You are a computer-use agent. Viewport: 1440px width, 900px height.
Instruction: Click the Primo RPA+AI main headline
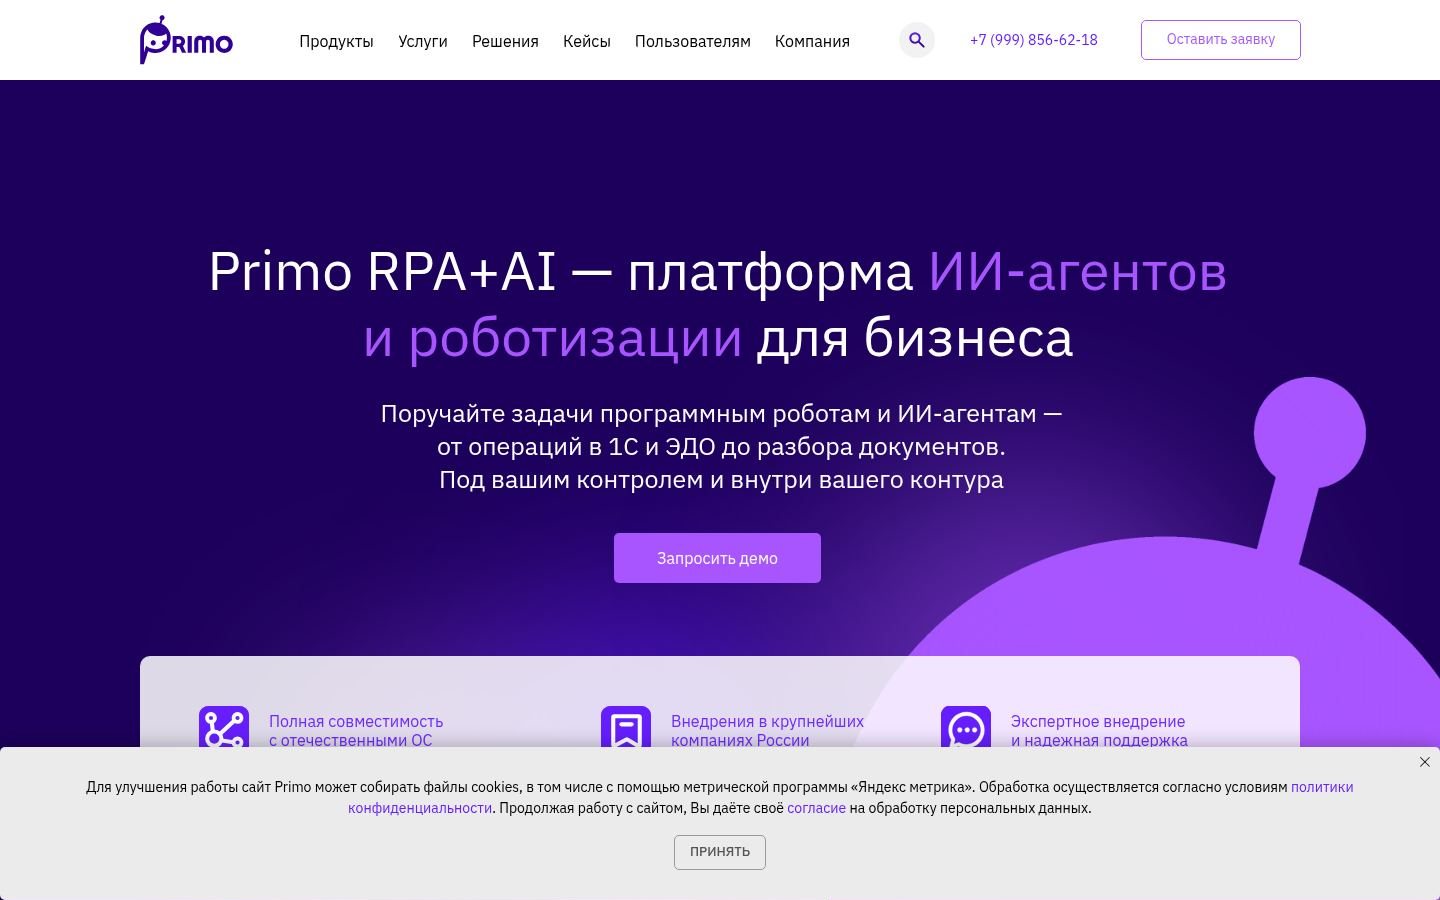[718, 304]
